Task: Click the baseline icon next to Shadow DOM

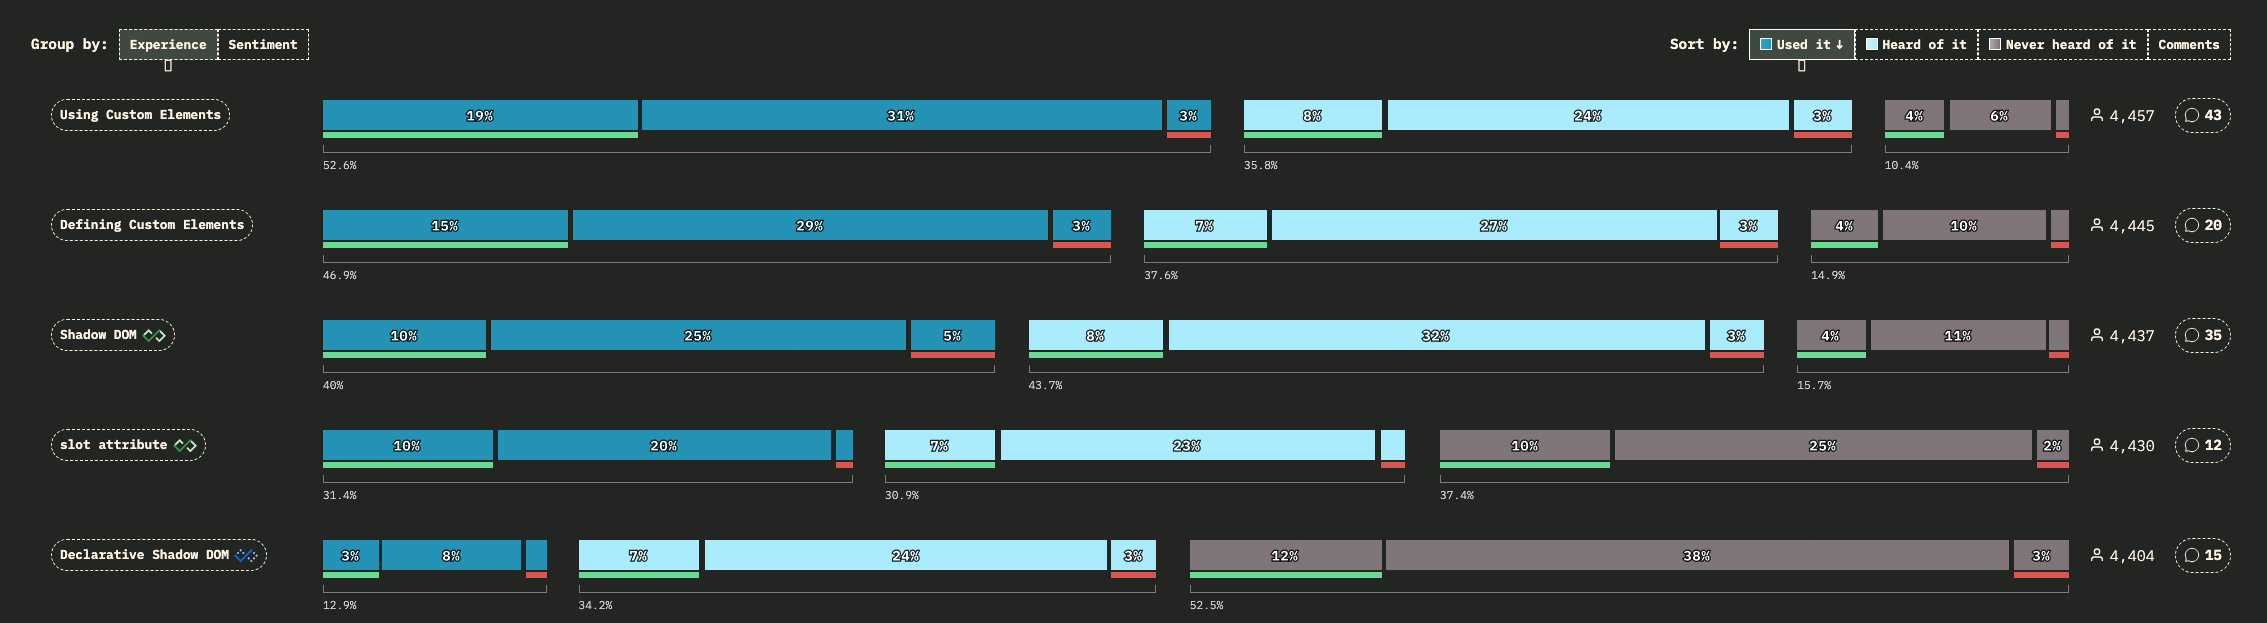Action: point(154,335)
